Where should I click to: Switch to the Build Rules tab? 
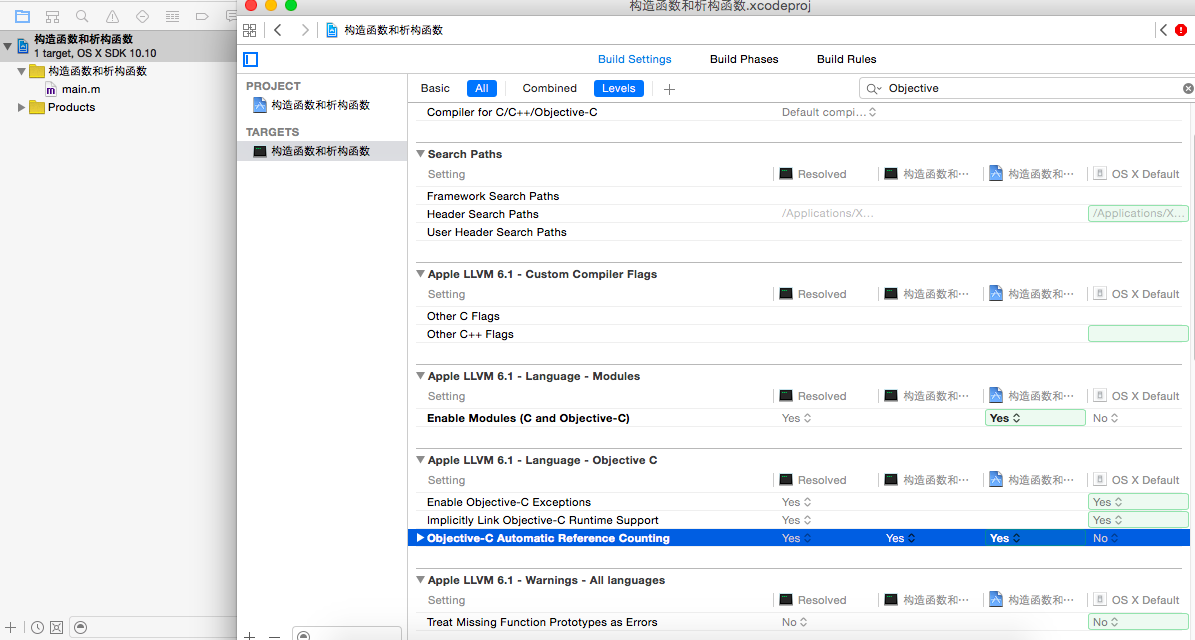[846, 59]
